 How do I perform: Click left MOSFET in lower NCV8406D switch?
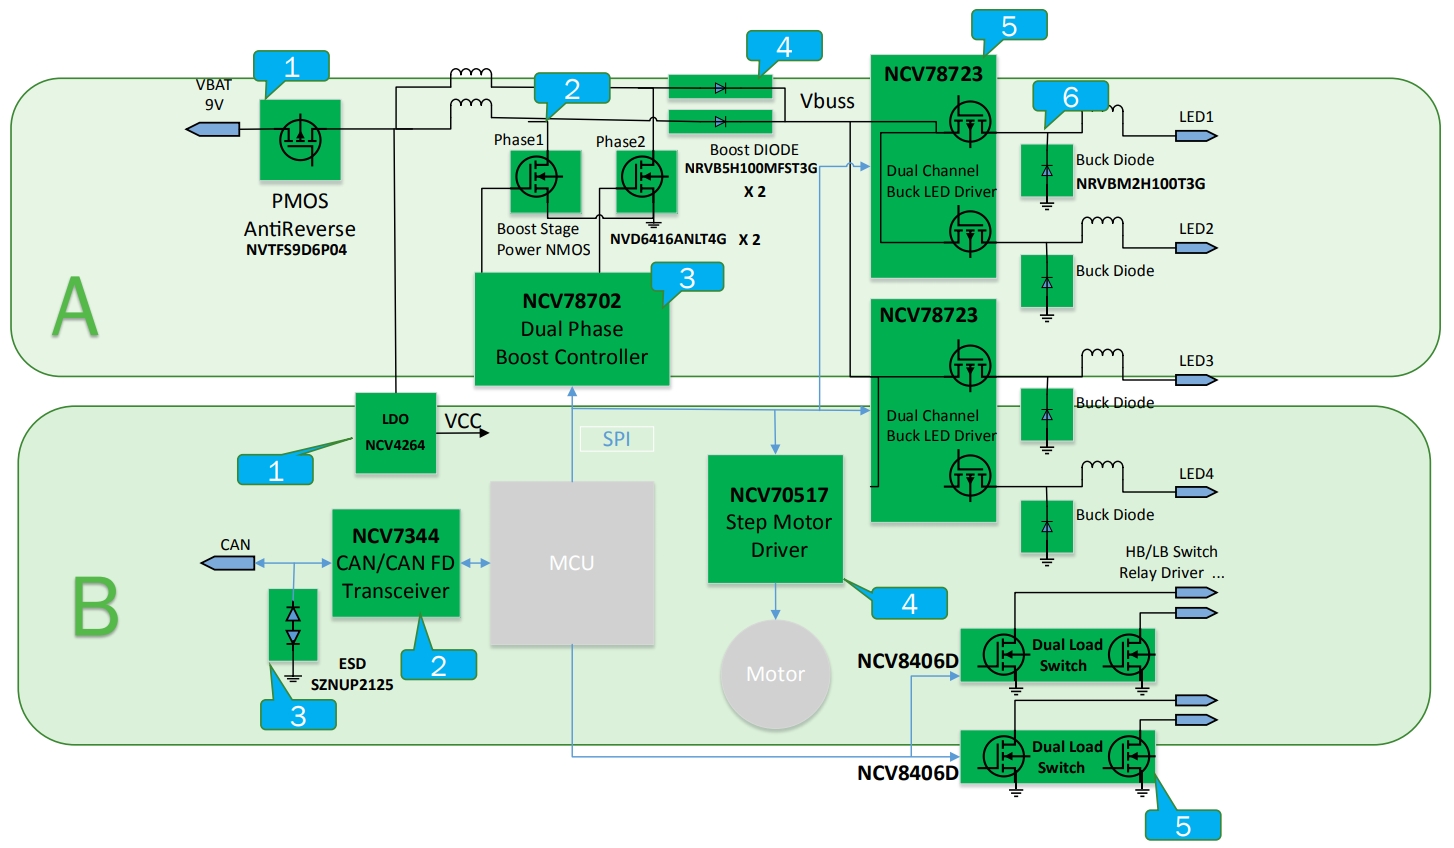pyautogui.click(x=1005, y=757)
